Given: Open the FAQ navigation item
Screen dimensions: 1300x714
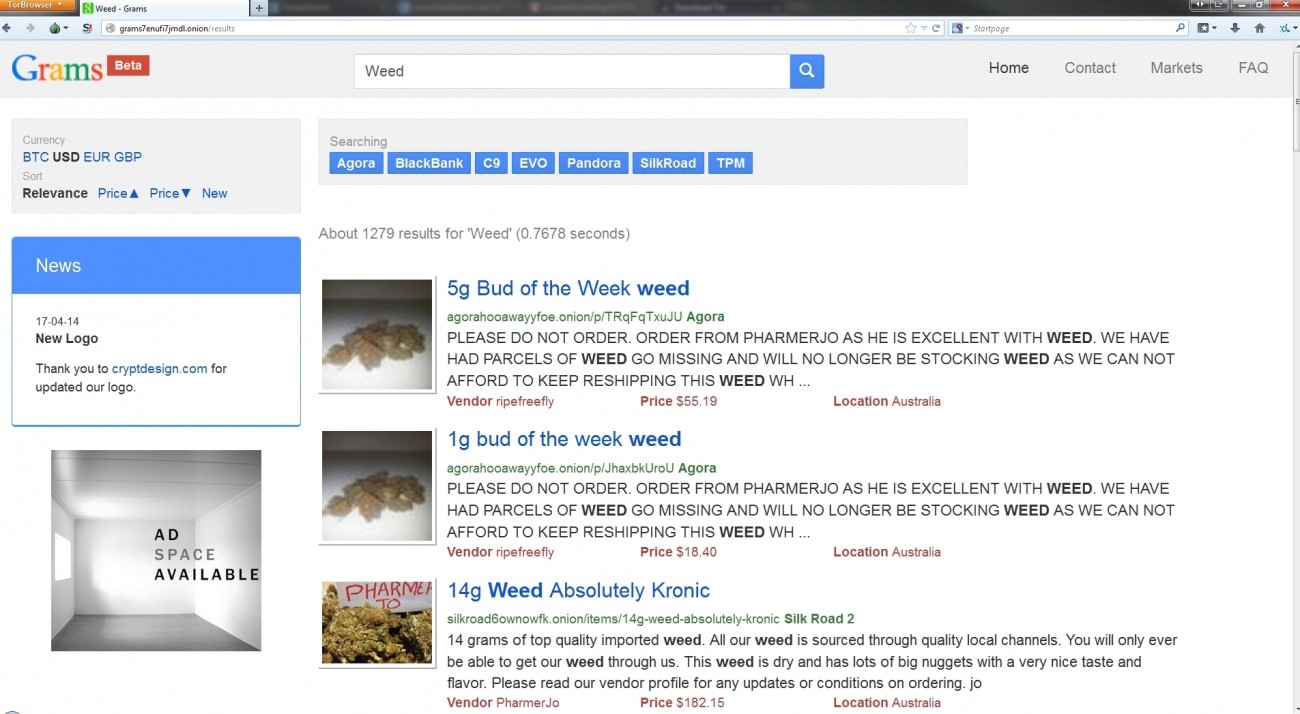Looking at the screenshot, I should coord(1253,68).
